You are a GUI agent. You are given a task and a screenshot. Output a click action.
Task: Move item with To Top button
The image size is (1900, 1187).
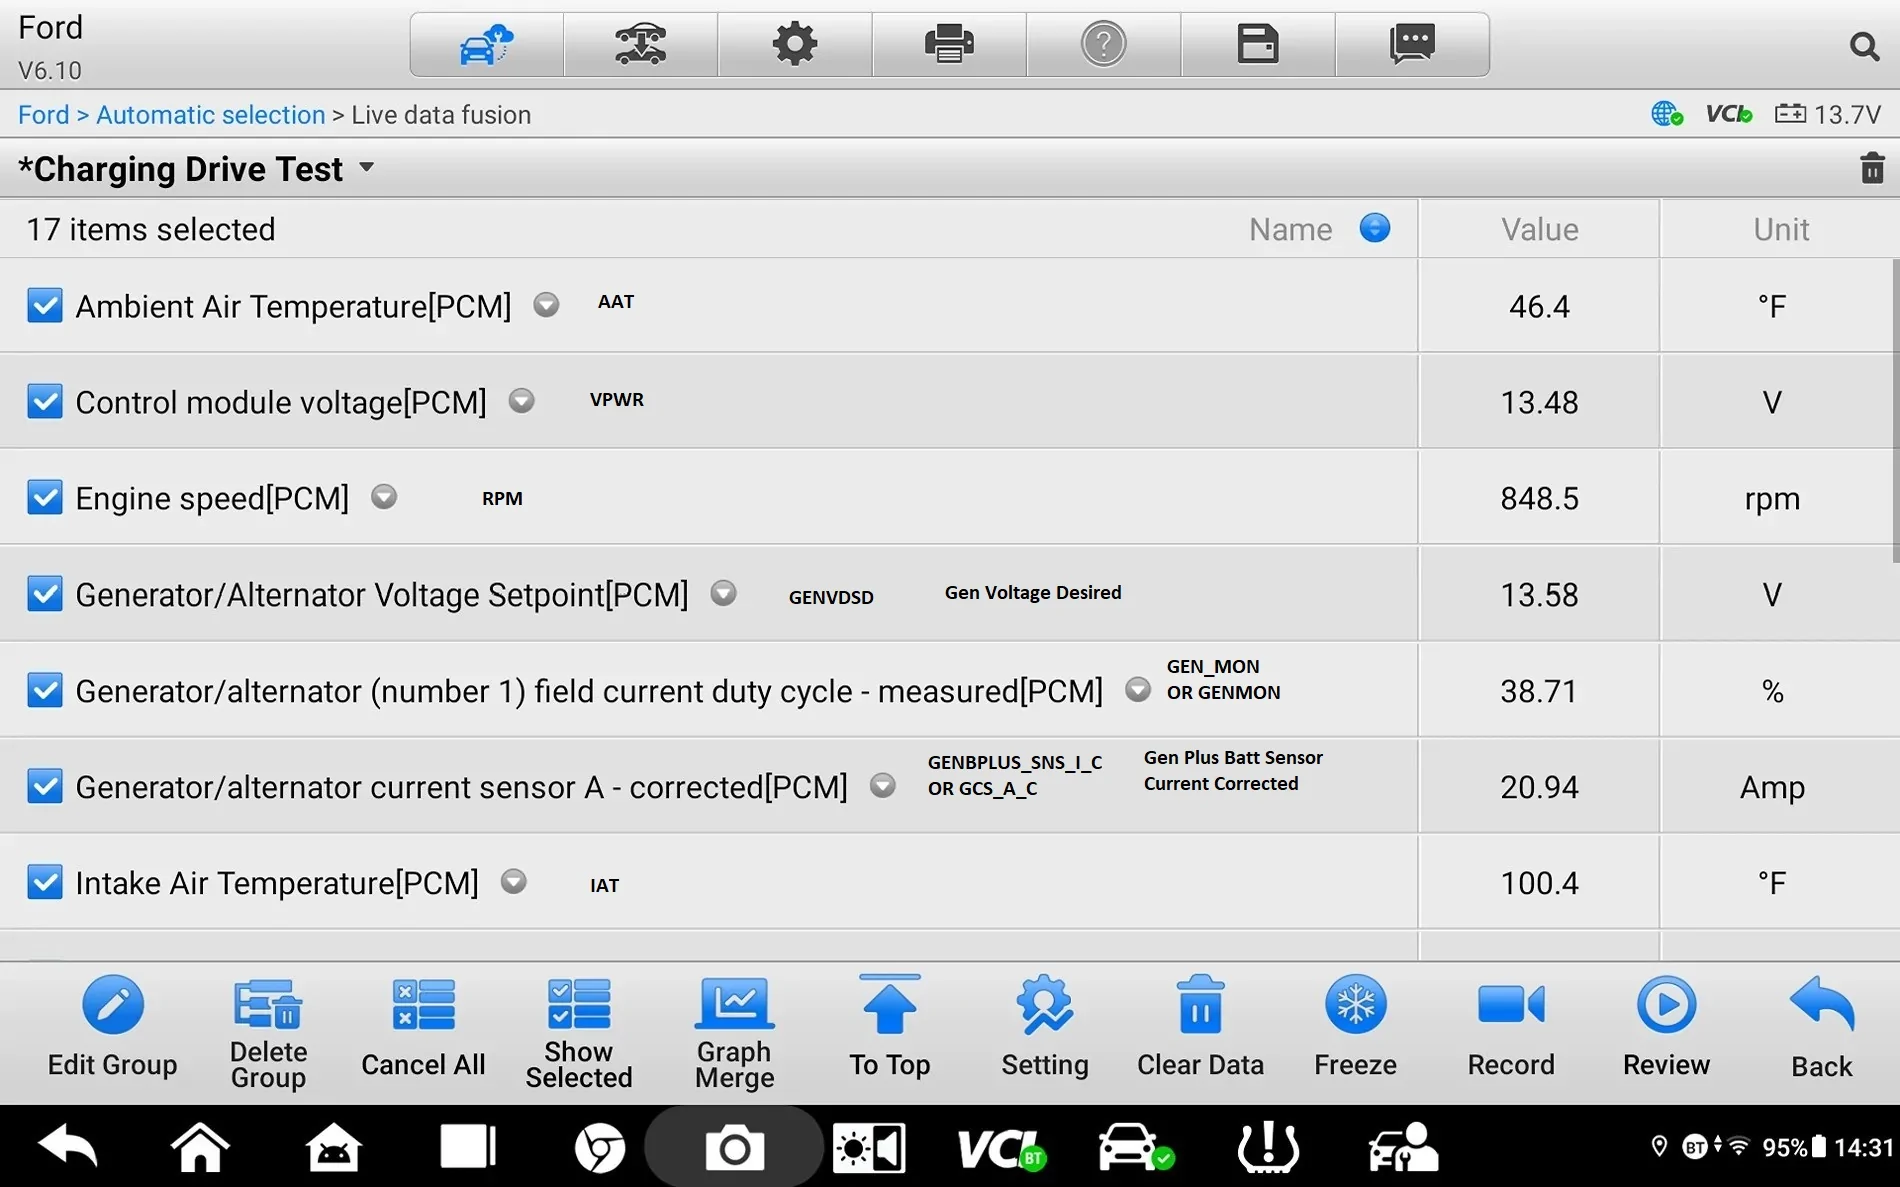pyautogui.click(x=890, y=1027)
